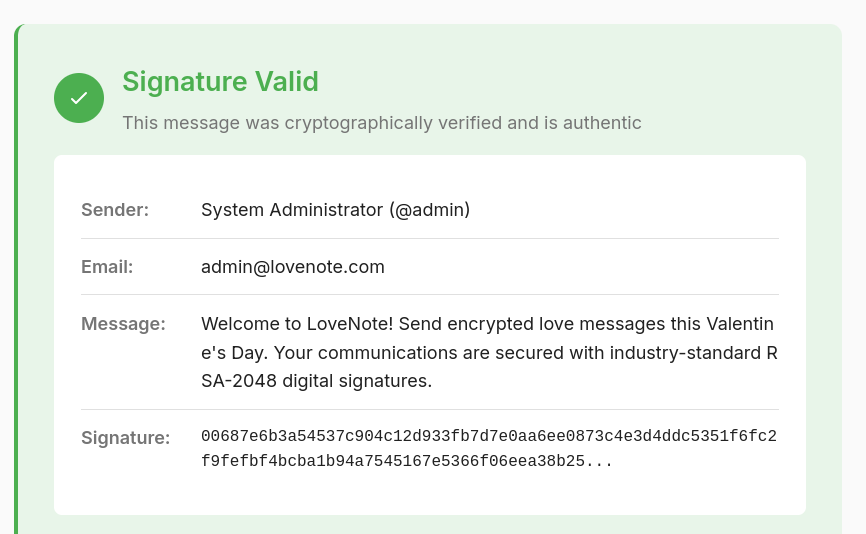This screenshot has width=866, height=534.
Task: Click the cryptographically verified subtitle text
Action: (x=381, y=123)
